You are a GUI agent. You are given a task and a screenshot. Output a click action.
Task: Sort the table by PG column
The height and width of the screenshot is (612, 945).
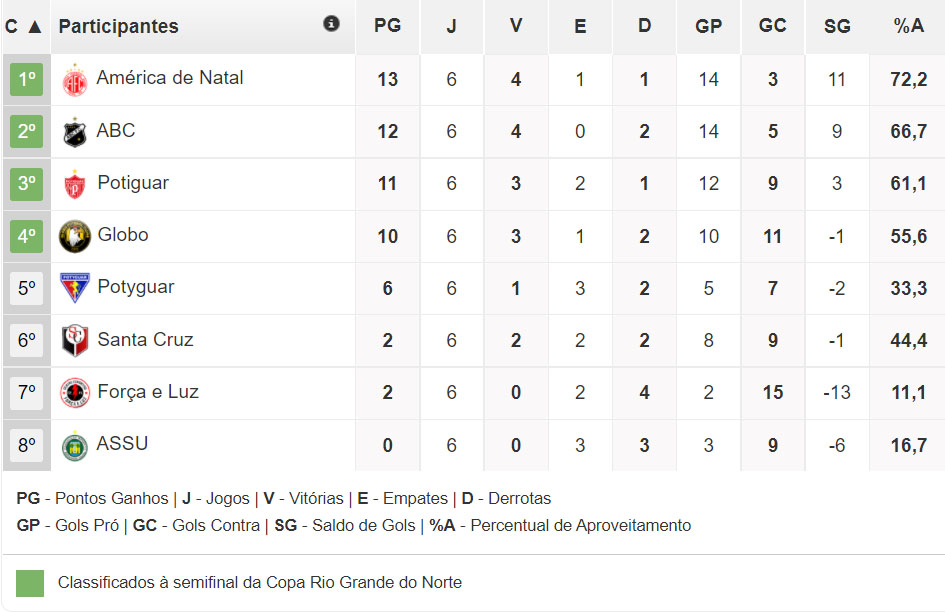coord(388,26)
